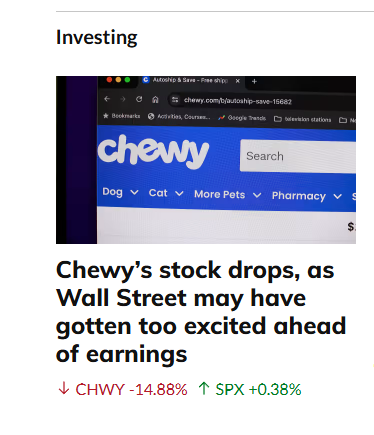Screen dimensions: 374x435
Task: Open the Chewy stock drops headline article
Action: (x=201, y=312)
